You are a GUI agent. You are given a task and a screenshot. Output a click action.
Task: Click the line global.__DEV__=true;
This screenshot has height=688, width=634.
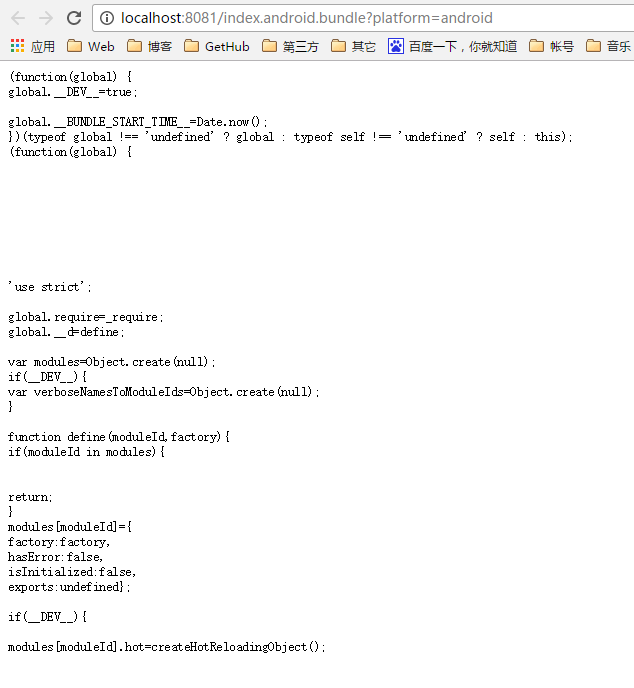(73, 92)
